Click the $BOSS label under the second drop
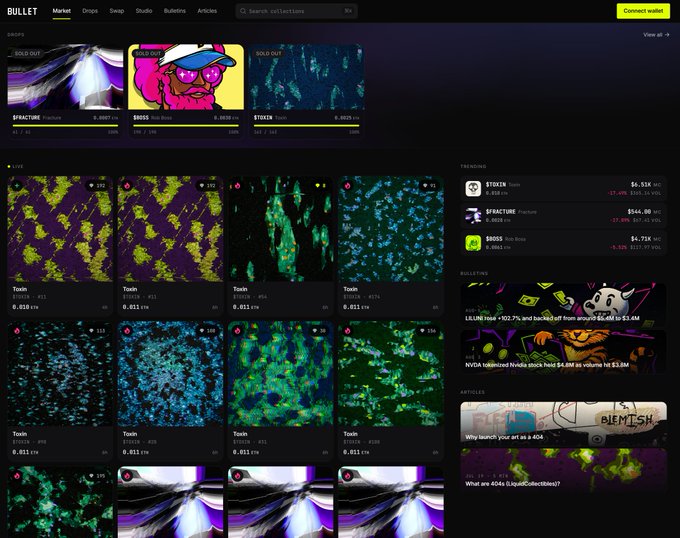The height and width of the screenshot is (538, 680). 141,117
